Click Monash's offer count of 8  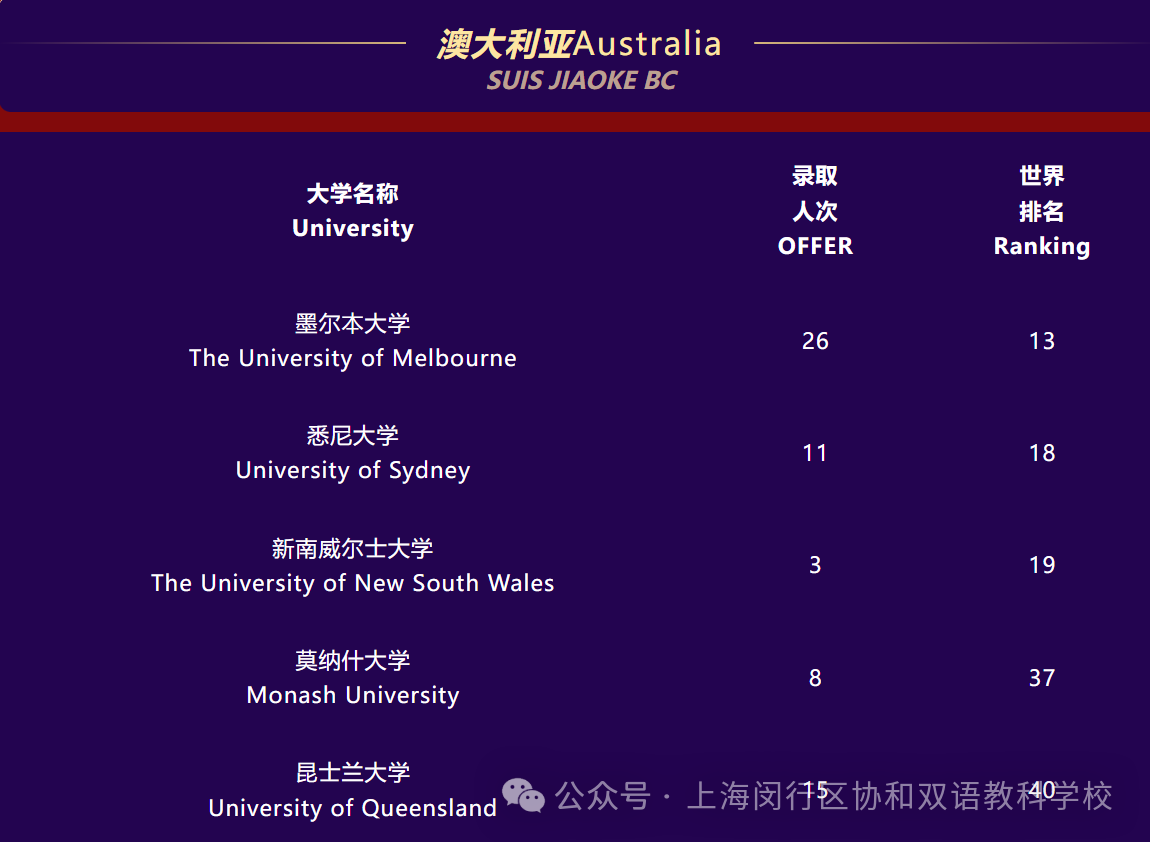point(815,678)
